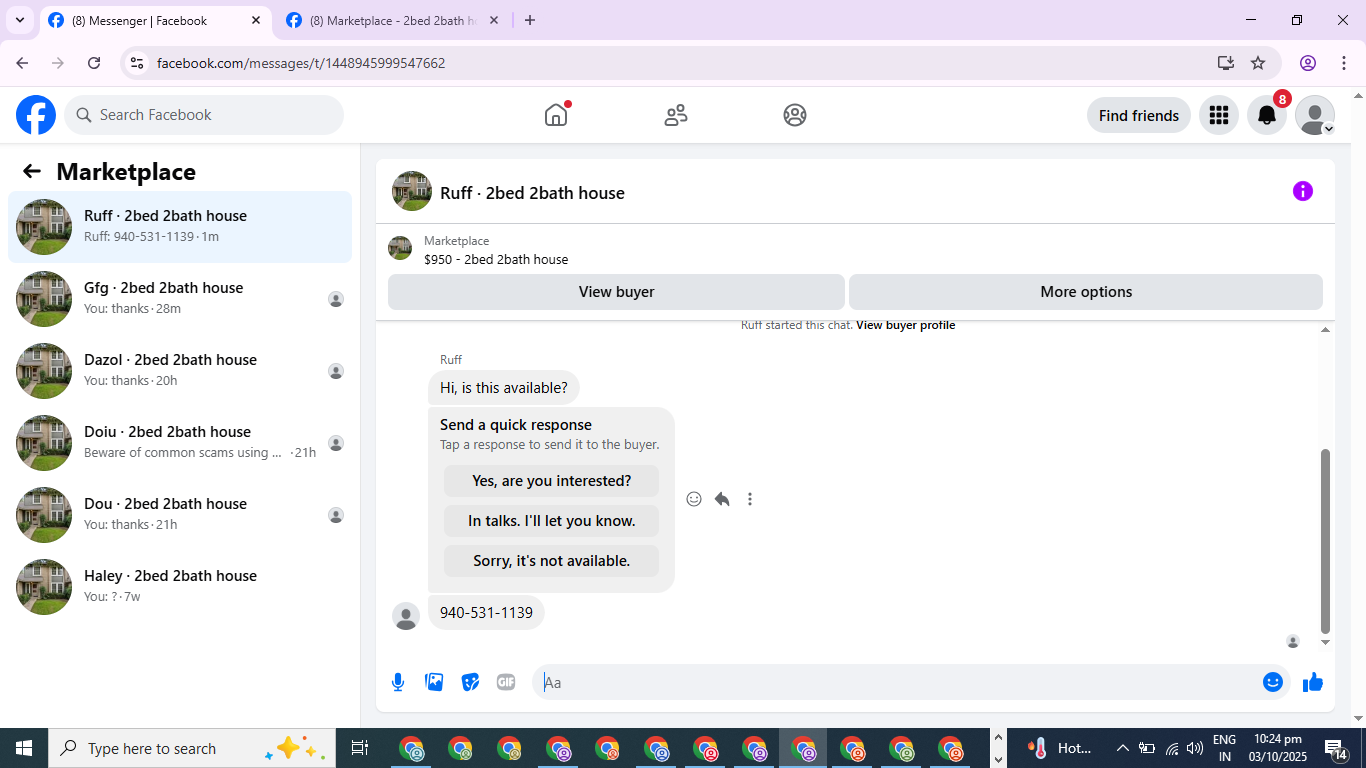This screenshot has height=768, width=1366.
Task: Bookmark this page with the star icon
Action: tap(1258, 63)
